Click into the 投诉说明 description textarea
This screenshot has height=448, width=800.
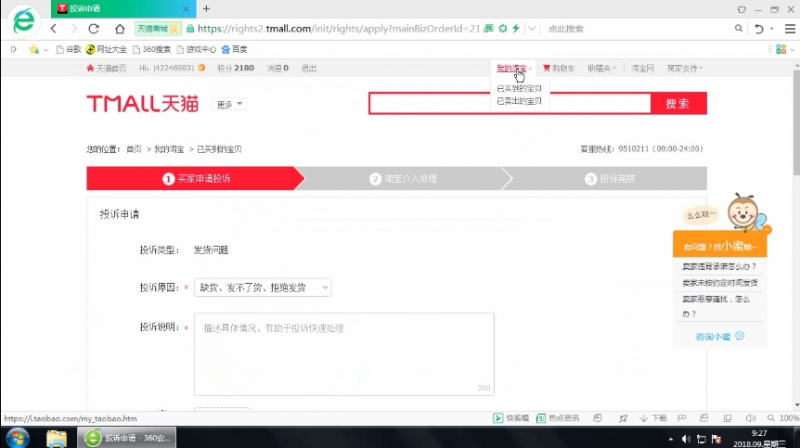click(x=344, y=354)
